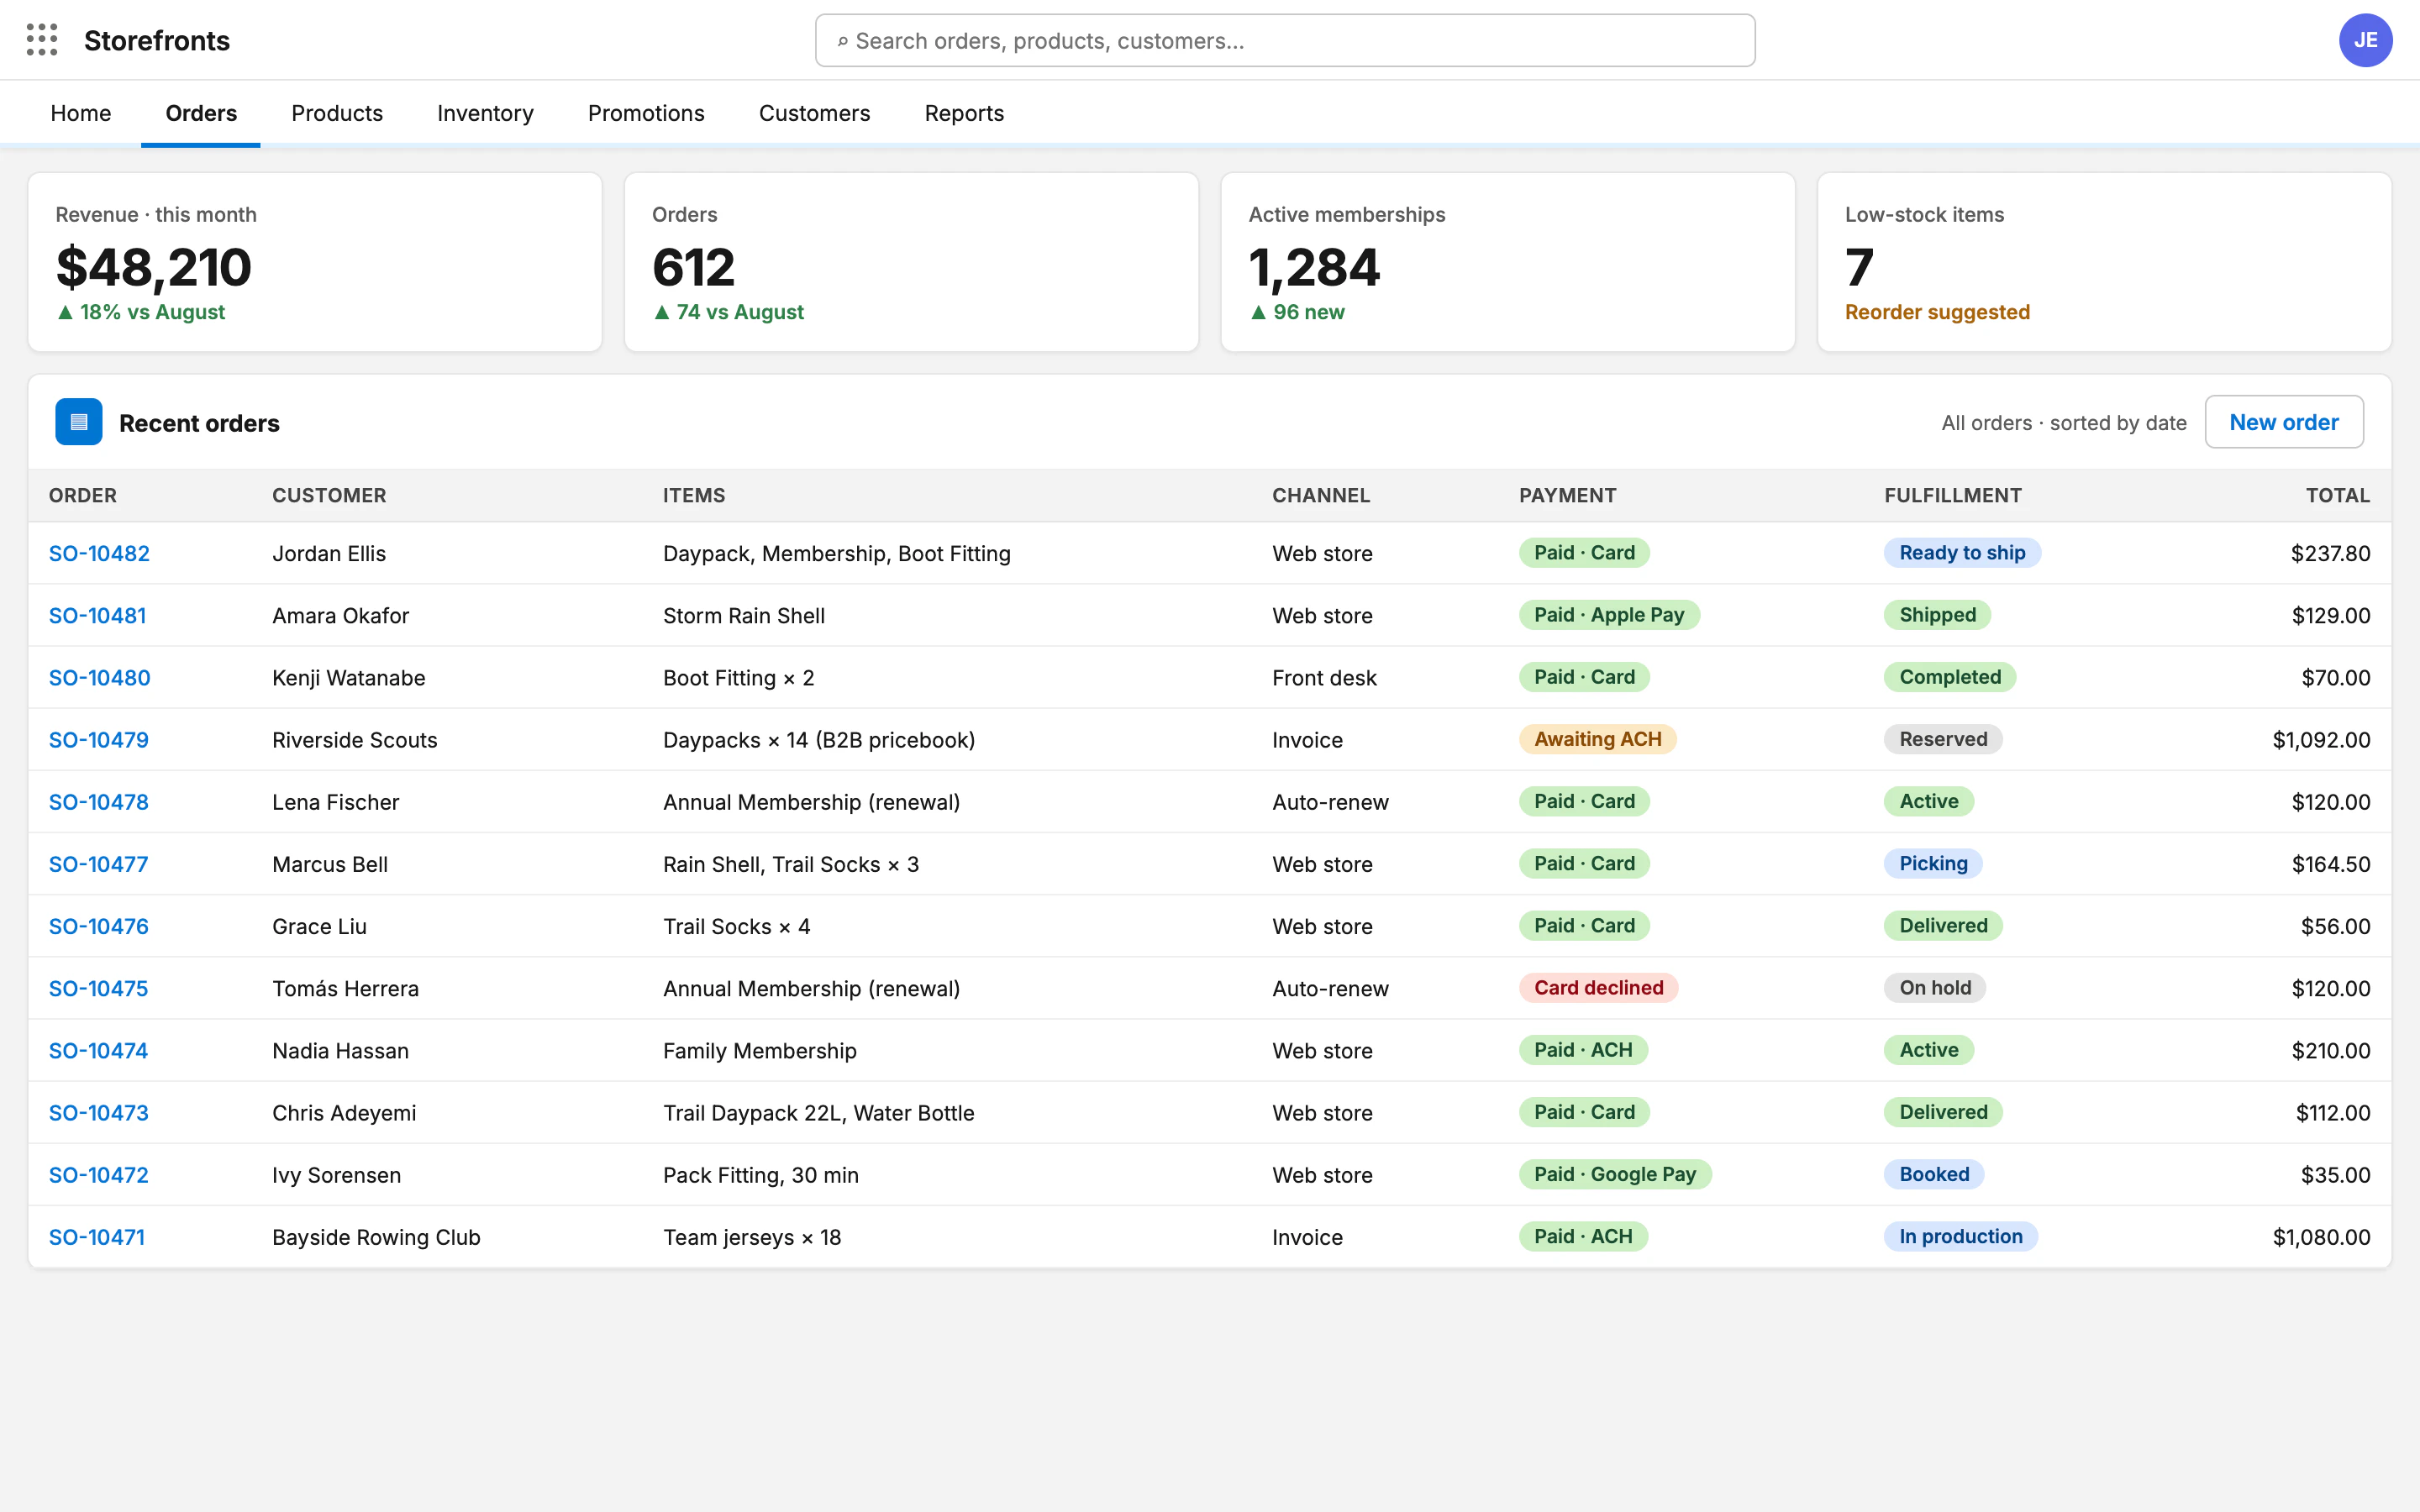This screenshot has height=1512, width=2420.
Task: Click the Card declined payment badge
Action: click(x=1598, y=988)
